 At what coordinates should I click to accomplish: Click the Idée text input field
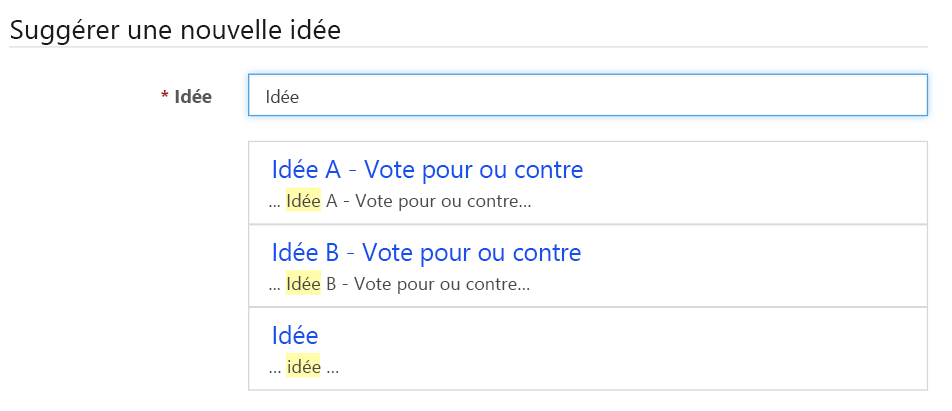[587, 96]
